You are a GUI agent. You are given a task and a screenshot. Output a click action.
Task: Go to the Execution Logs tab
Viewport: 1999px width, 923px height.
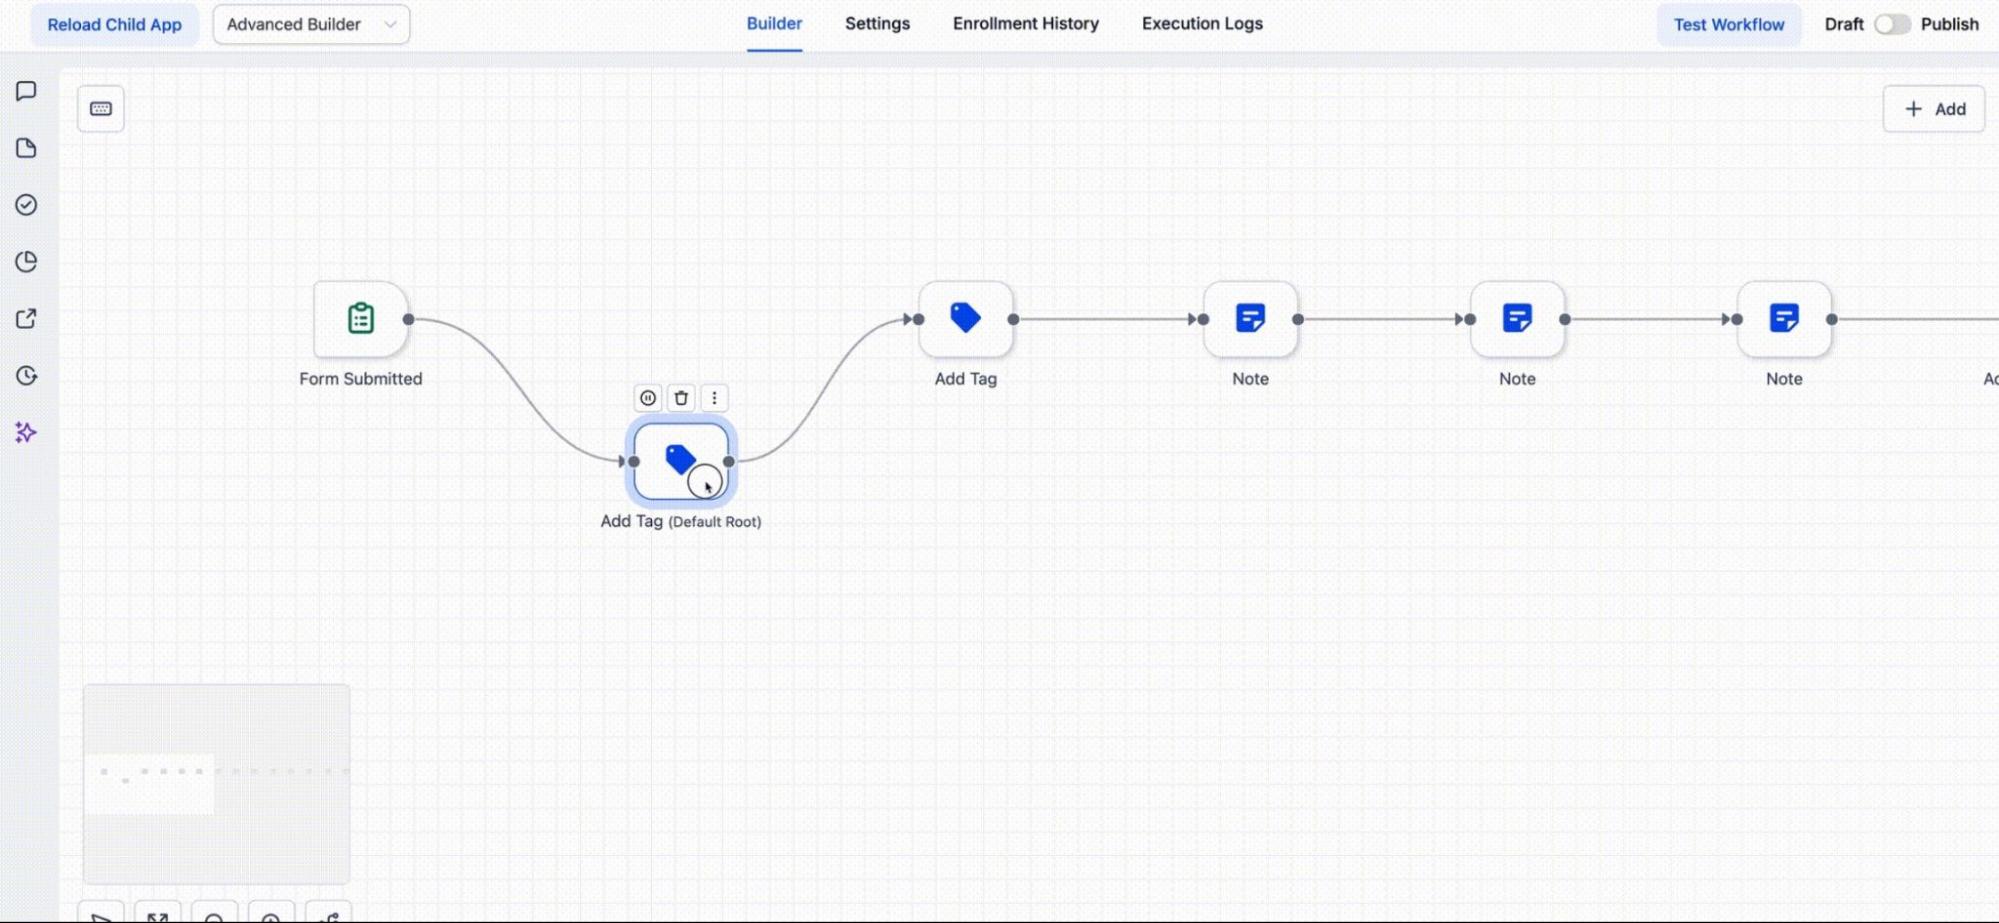pyautogui.click(x=1202, y=24)
